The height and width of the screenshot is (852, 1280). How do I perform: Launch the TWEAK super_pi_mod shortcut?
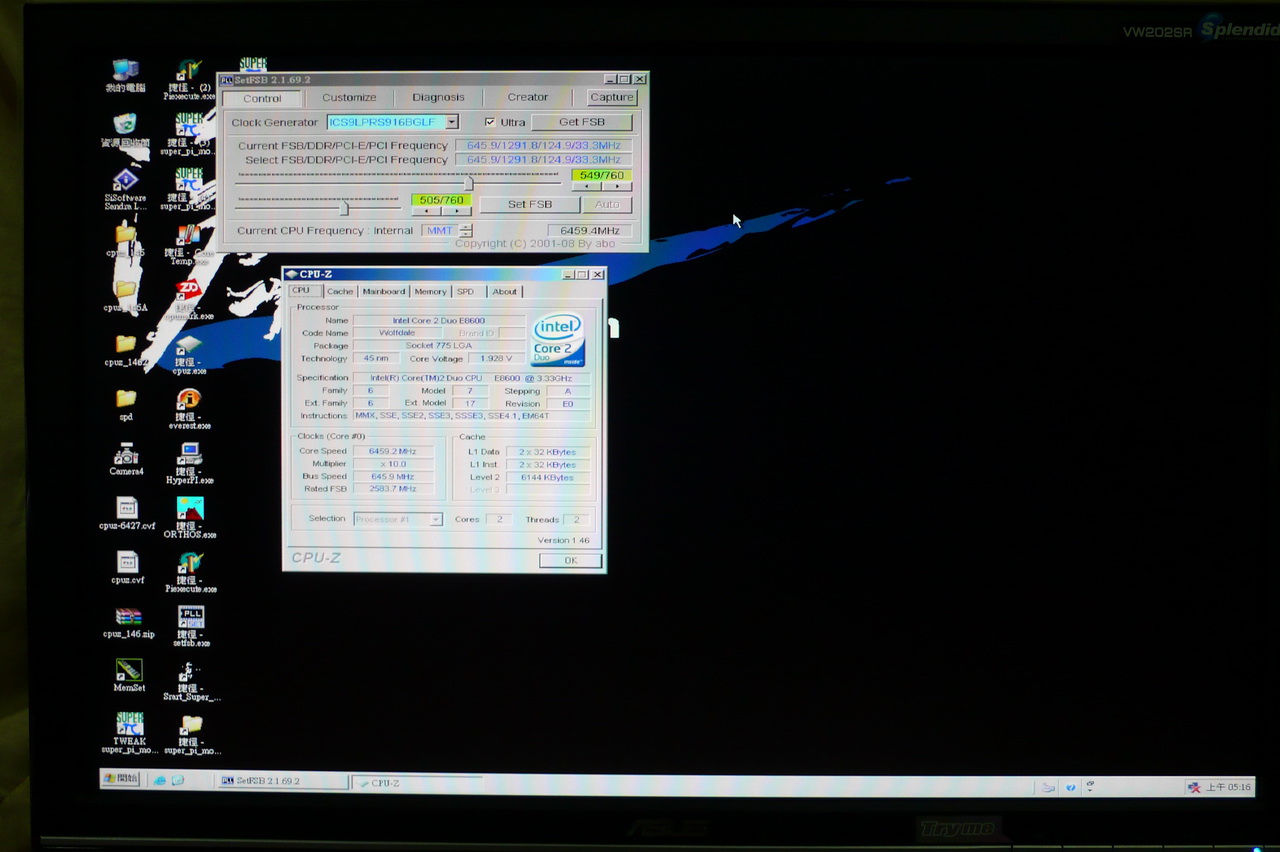[129, 733]
